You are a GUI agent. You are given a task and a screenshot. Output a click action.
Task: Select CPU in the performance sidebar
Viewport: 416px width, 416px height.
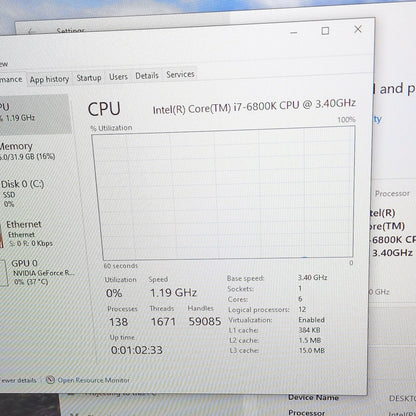35,113
